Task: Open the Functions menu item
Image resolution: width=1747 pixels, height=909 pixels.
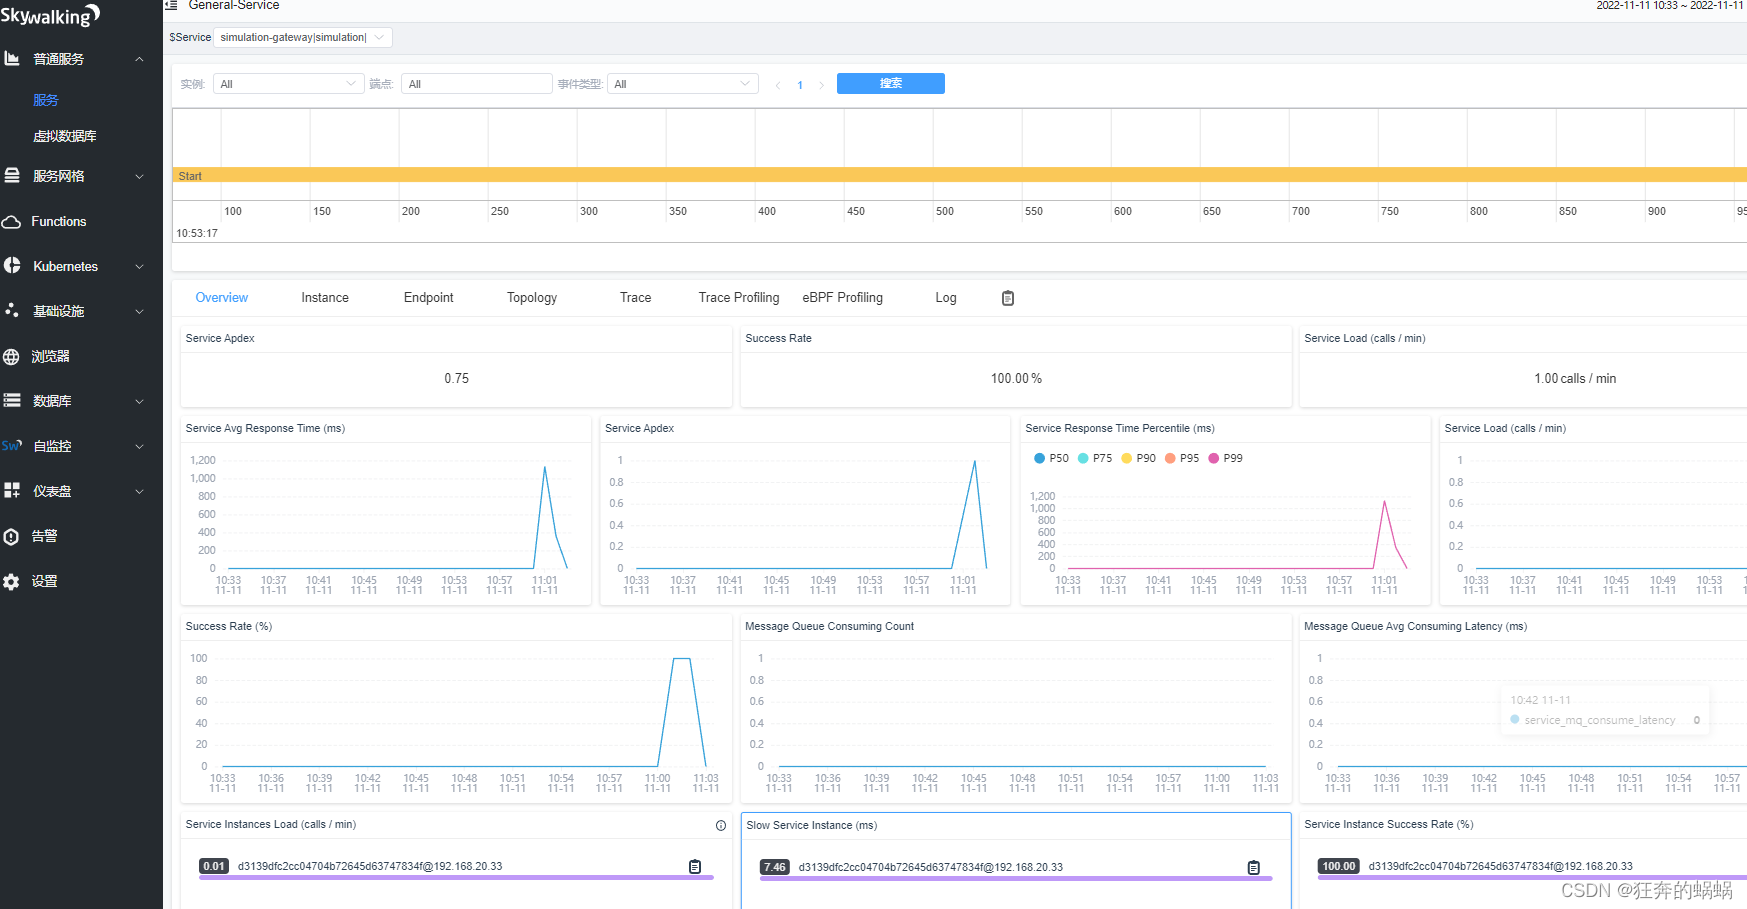Action: click(x=59, y=222)
